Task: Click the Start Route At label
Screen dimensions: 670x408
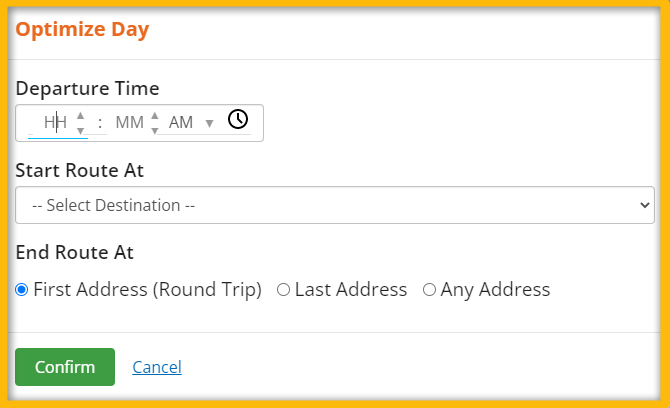Action: [x=79, y=170]
